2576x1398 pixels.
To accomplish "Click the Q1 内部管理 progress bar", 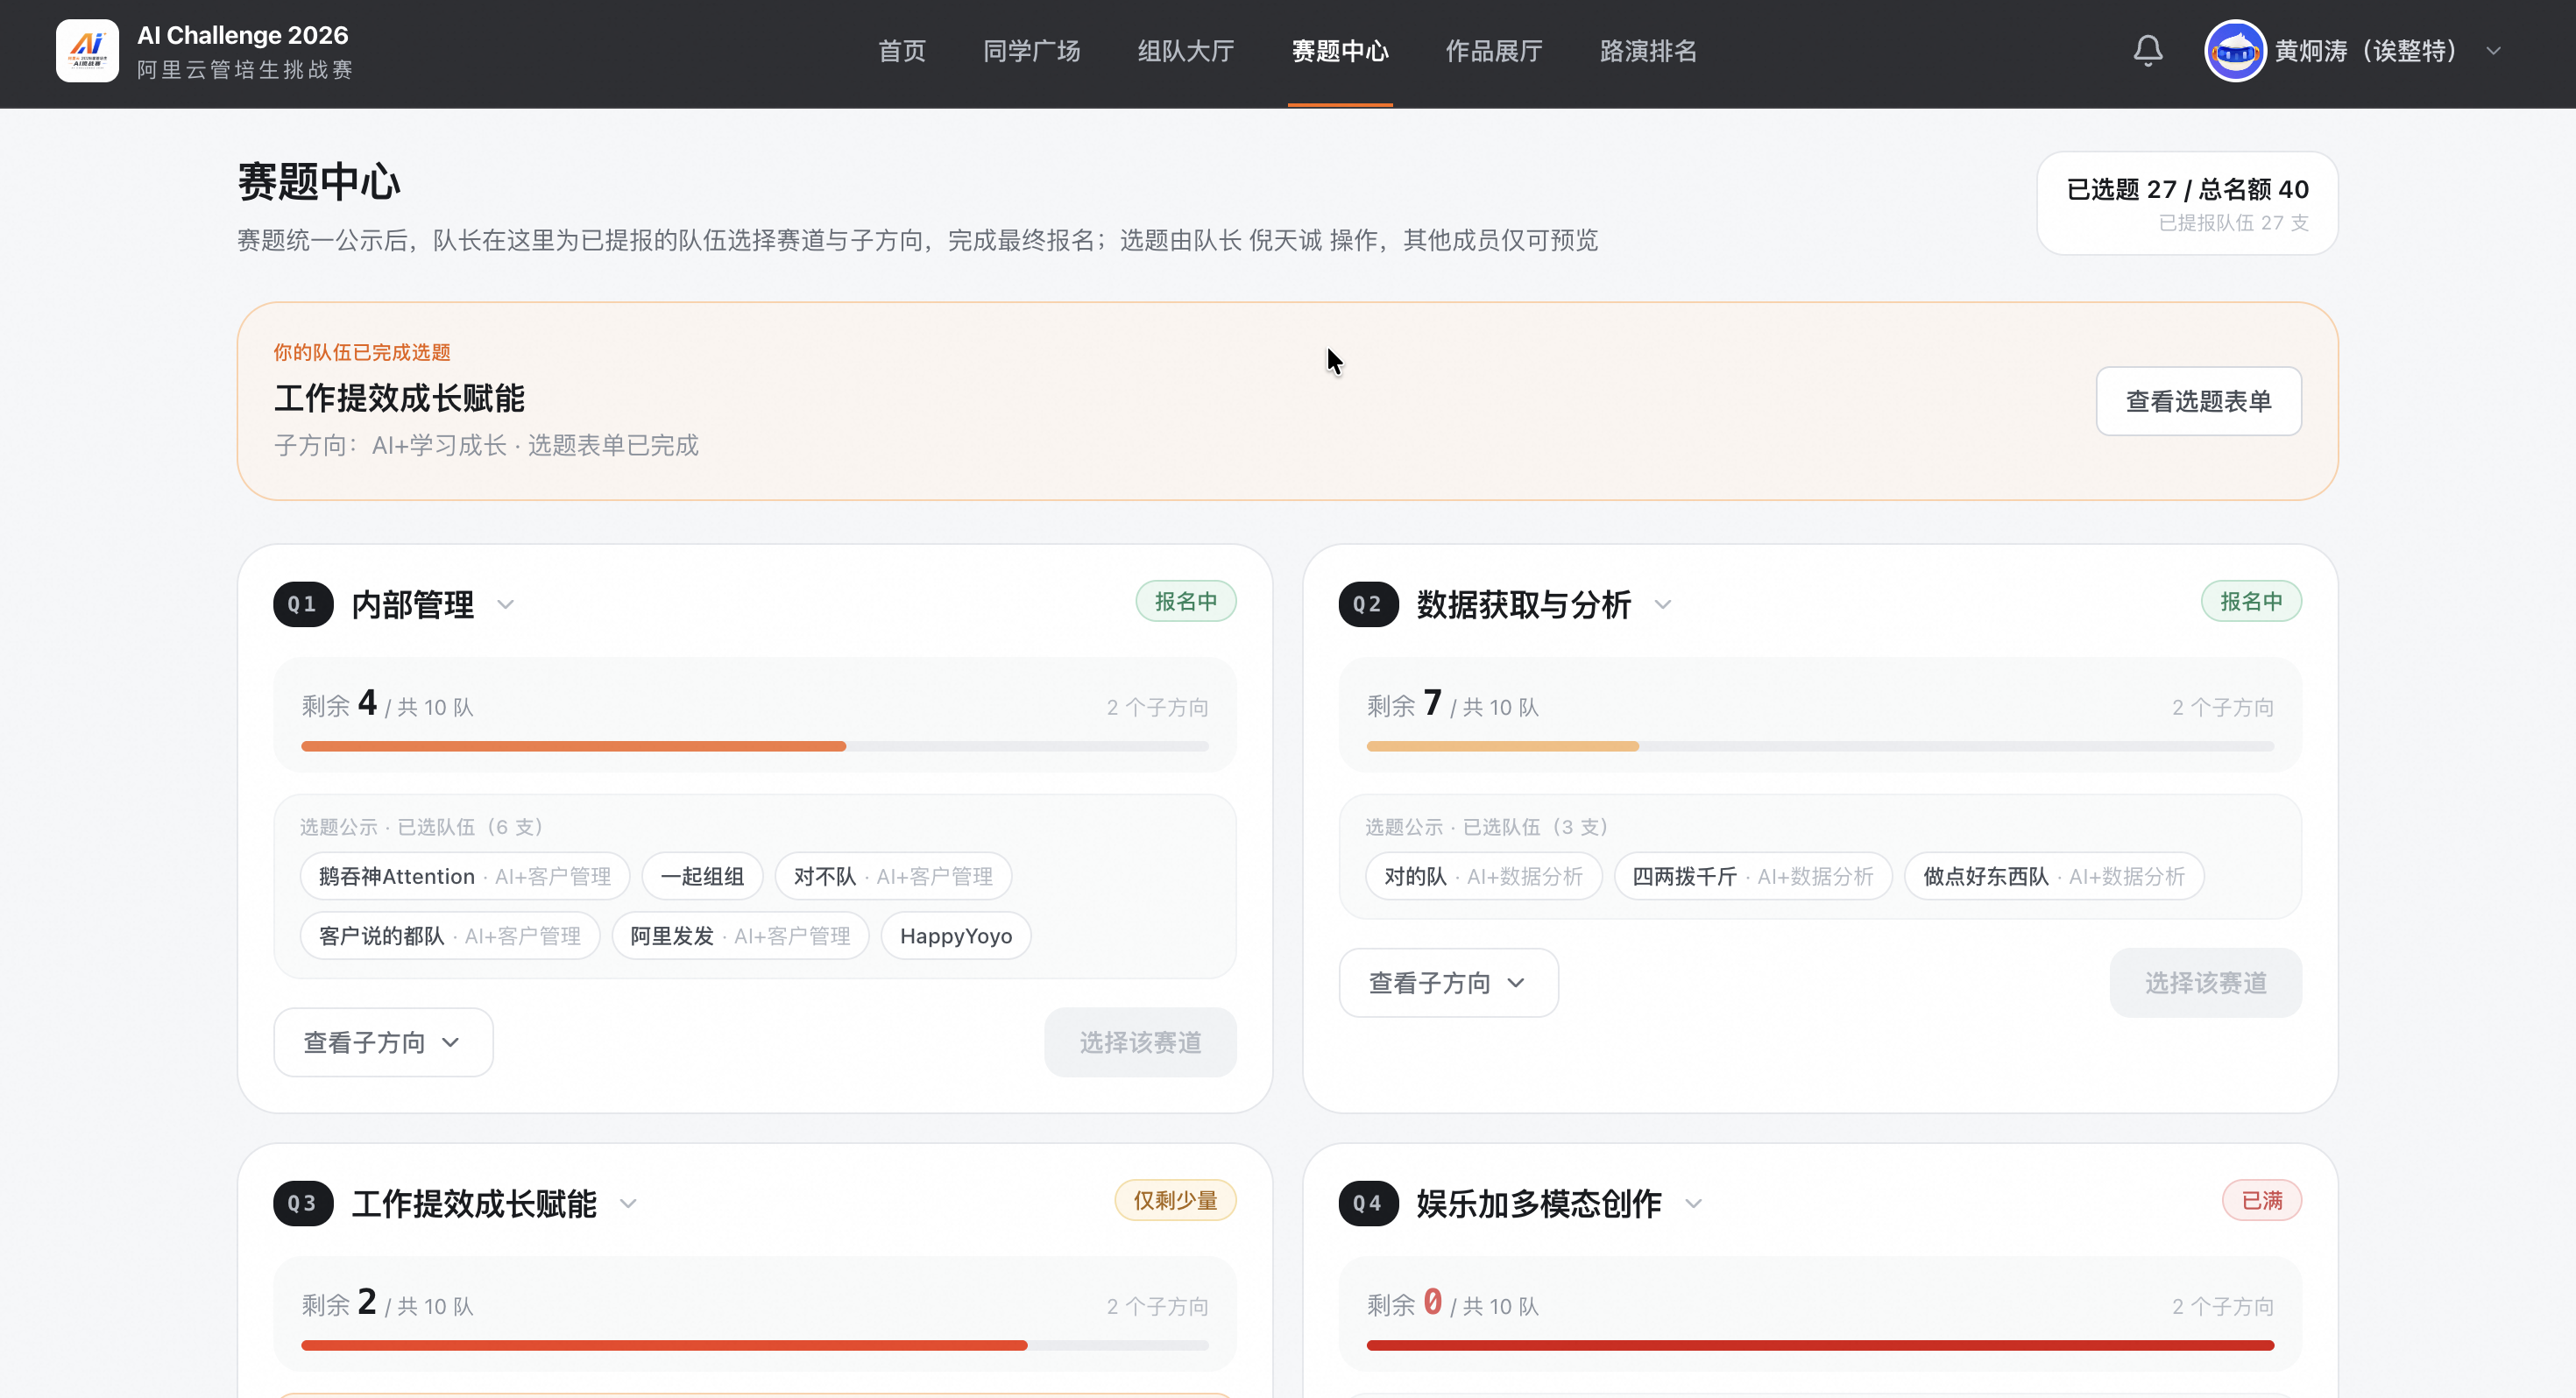I will (x=755, y=746).
